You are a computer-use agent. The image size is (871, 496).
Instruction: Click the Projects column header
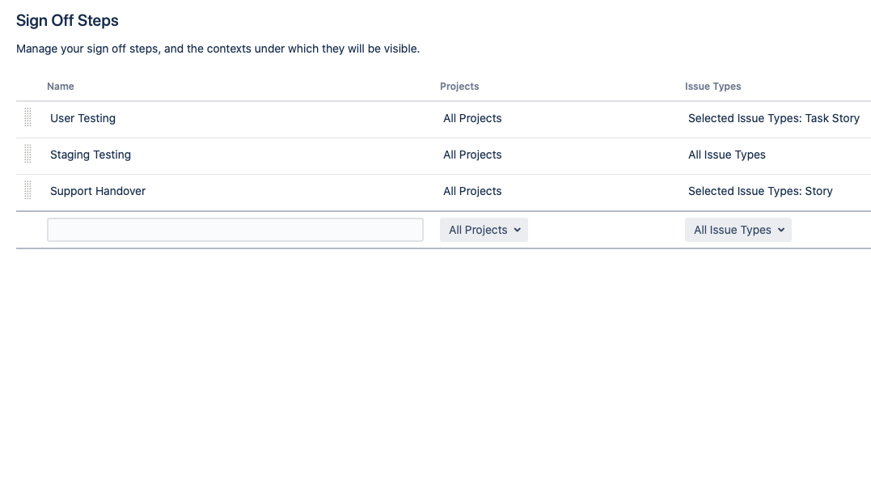coord(459,87)
